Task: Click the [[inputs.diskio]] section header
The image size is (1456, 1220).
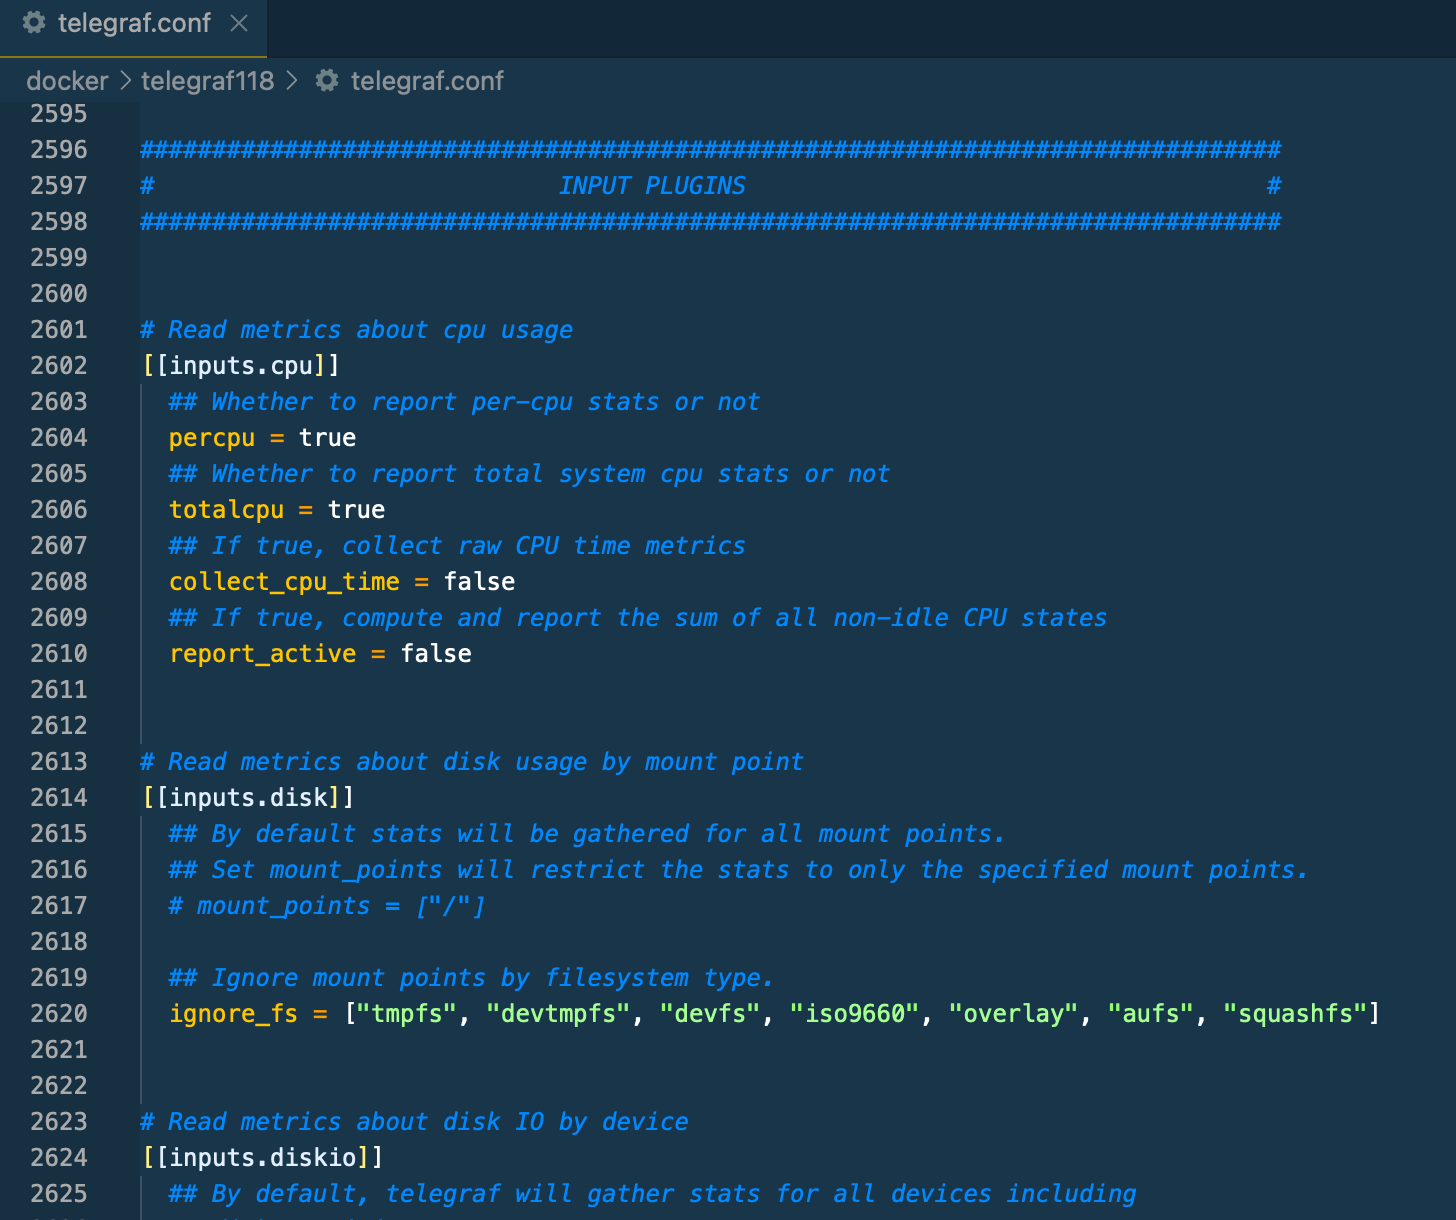Action: click(x=262, y=1158)
